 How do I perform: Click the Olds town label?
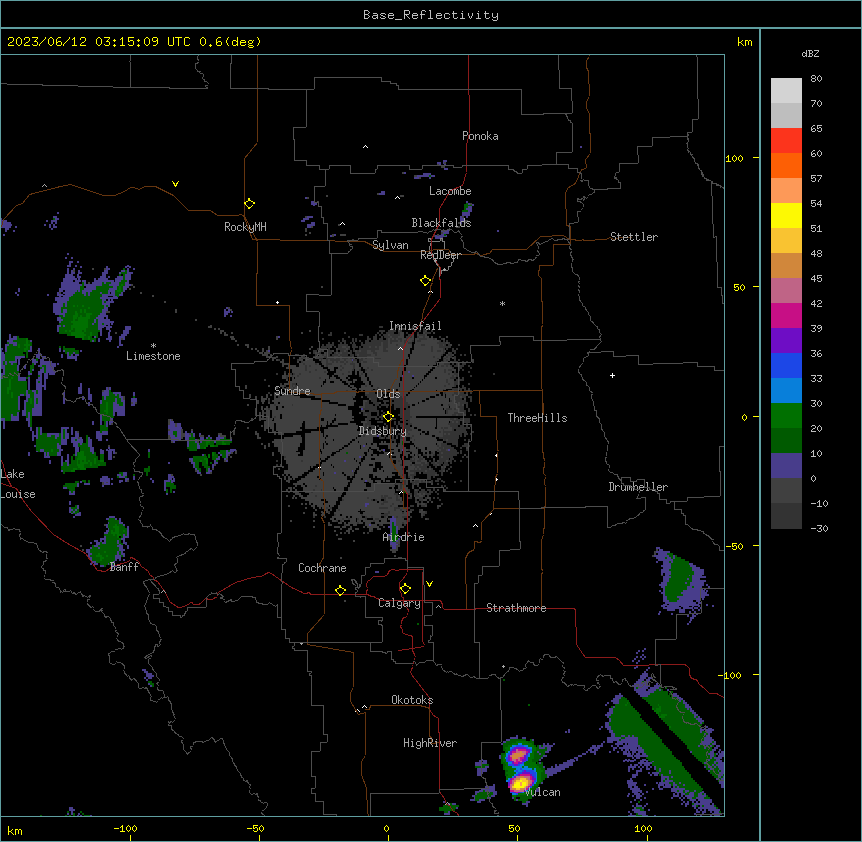click(388, 394)
